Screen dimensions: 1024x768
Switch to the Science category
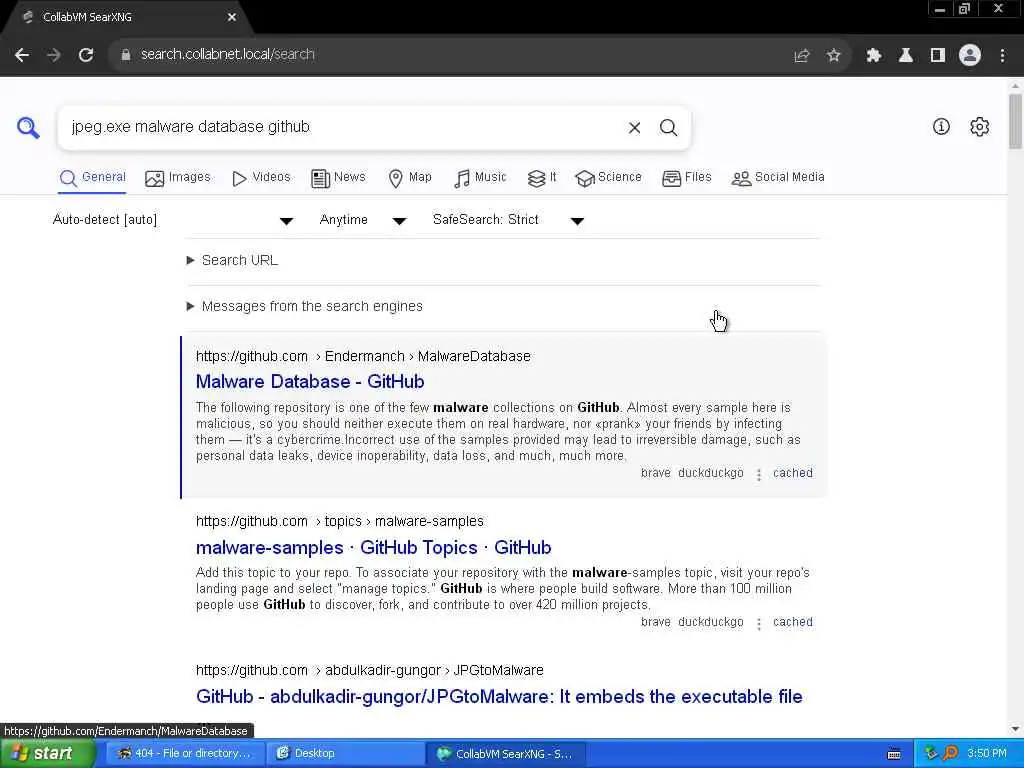(609, 178)
